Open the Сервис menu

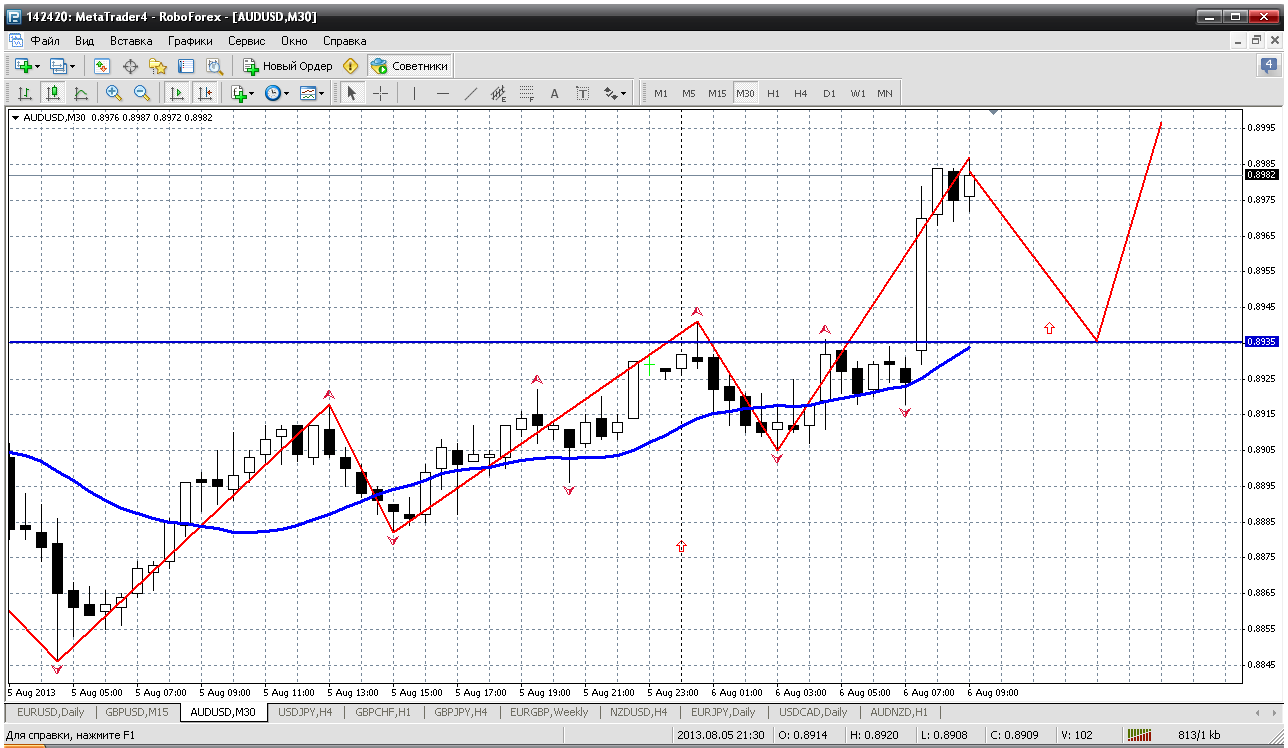tap(246, 41)
